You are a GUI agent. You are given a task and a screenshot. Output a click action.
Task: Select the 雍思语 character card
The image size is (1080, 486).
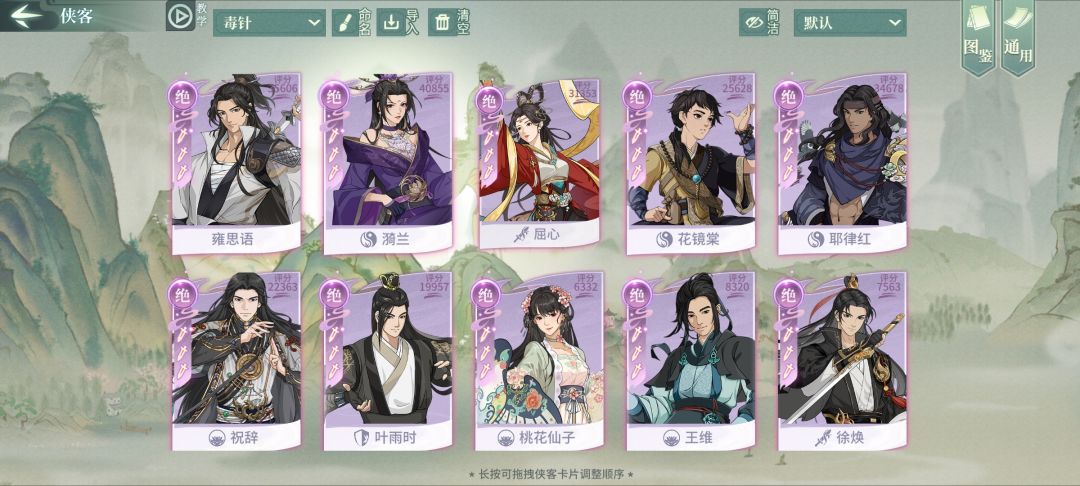(236, 163)
